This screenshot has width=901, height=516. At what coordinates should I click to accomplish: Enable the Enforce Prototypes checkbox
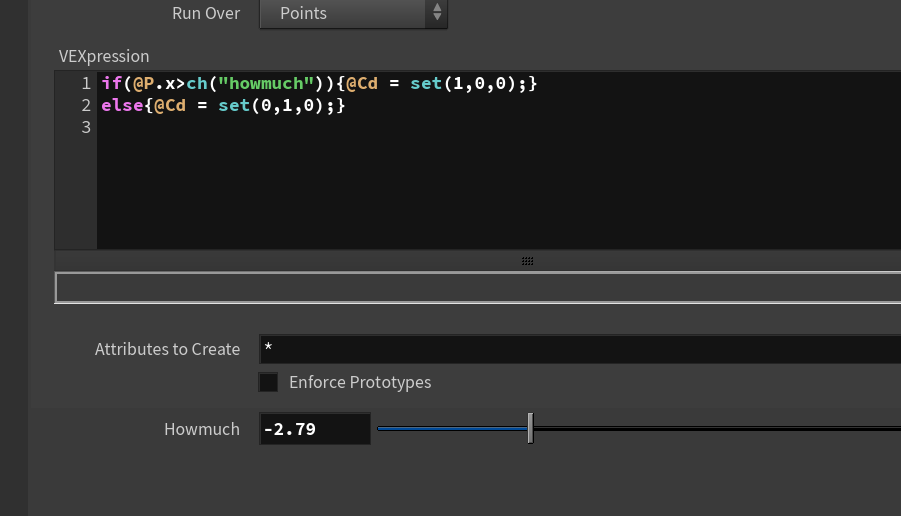point(268,382)
